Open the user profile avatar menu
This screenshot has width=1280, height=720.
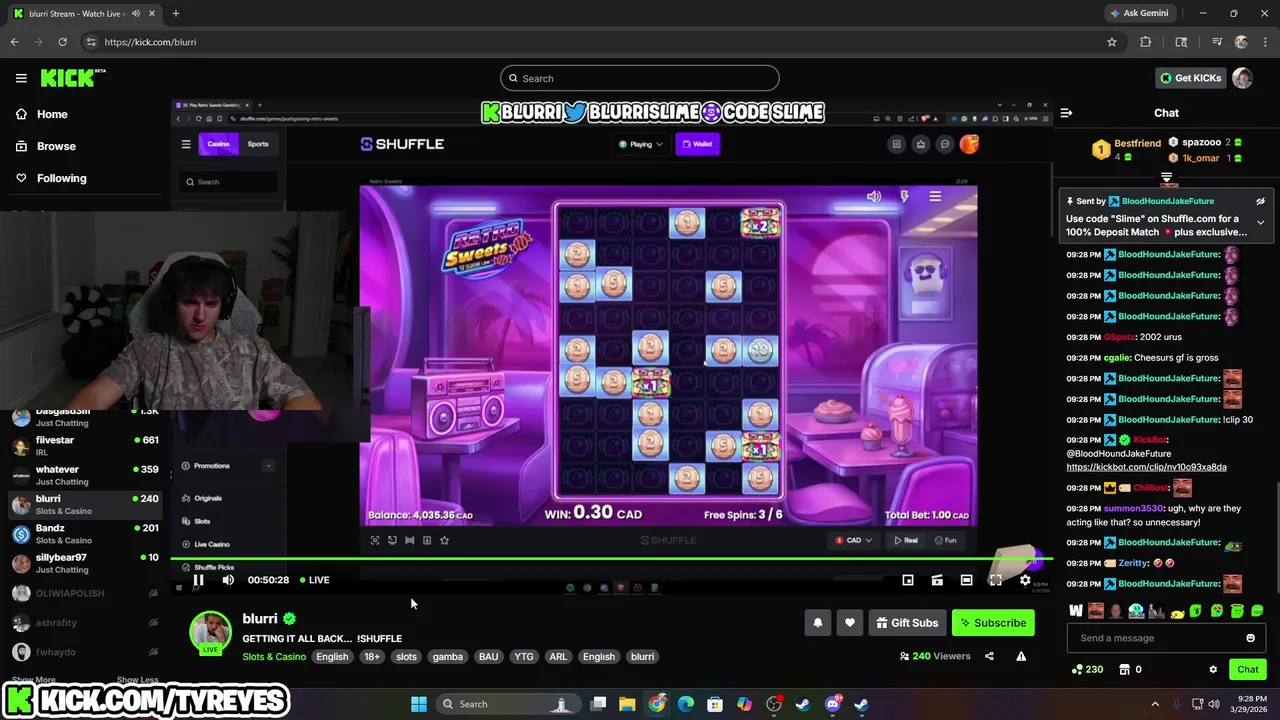(1242, 78)
